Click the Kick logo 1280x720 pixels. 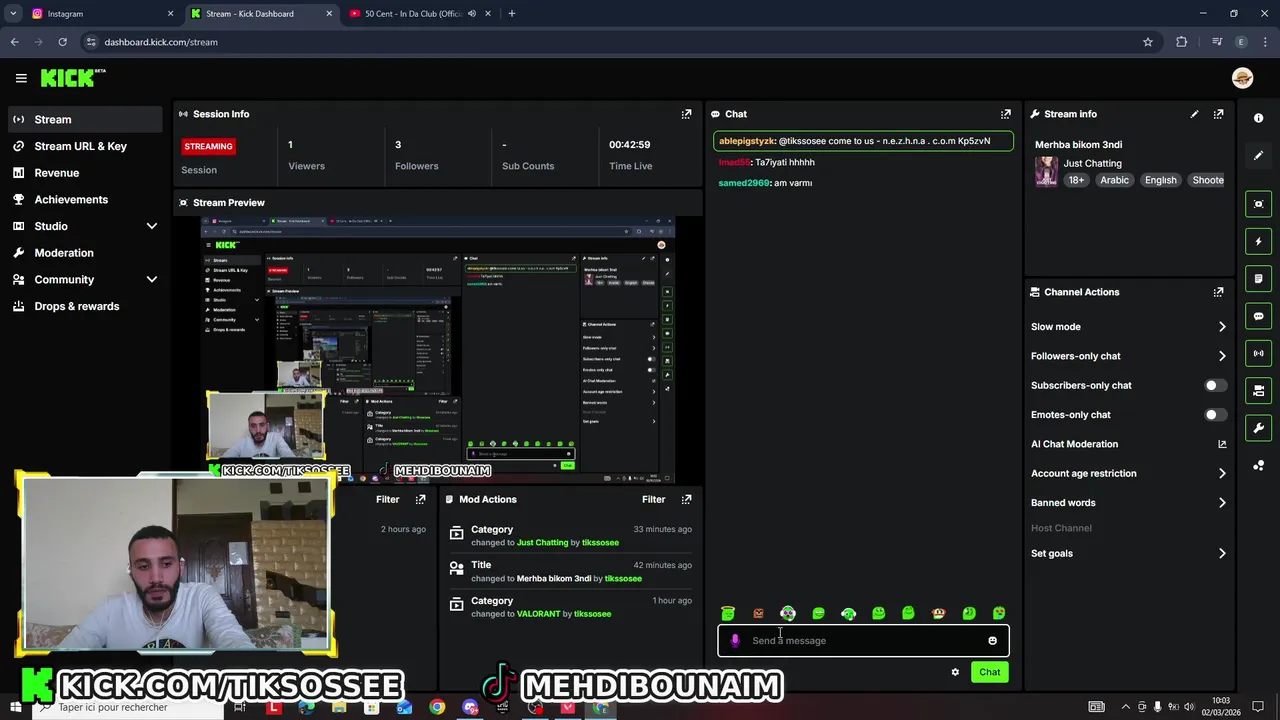pyautogui.click(x=72, y=78)
